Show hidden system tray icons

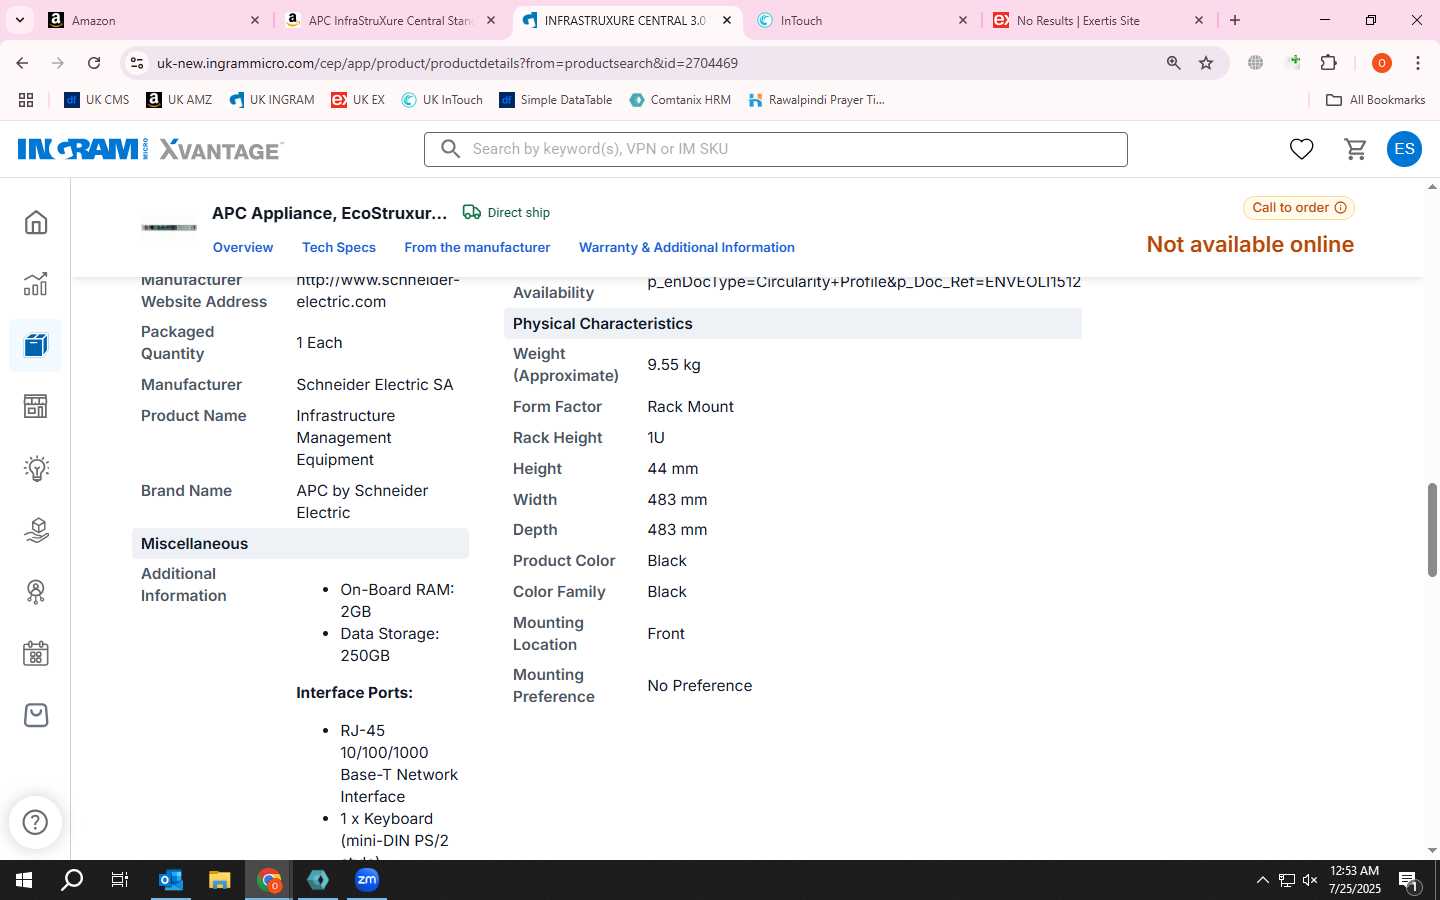tap(1262, 880)
